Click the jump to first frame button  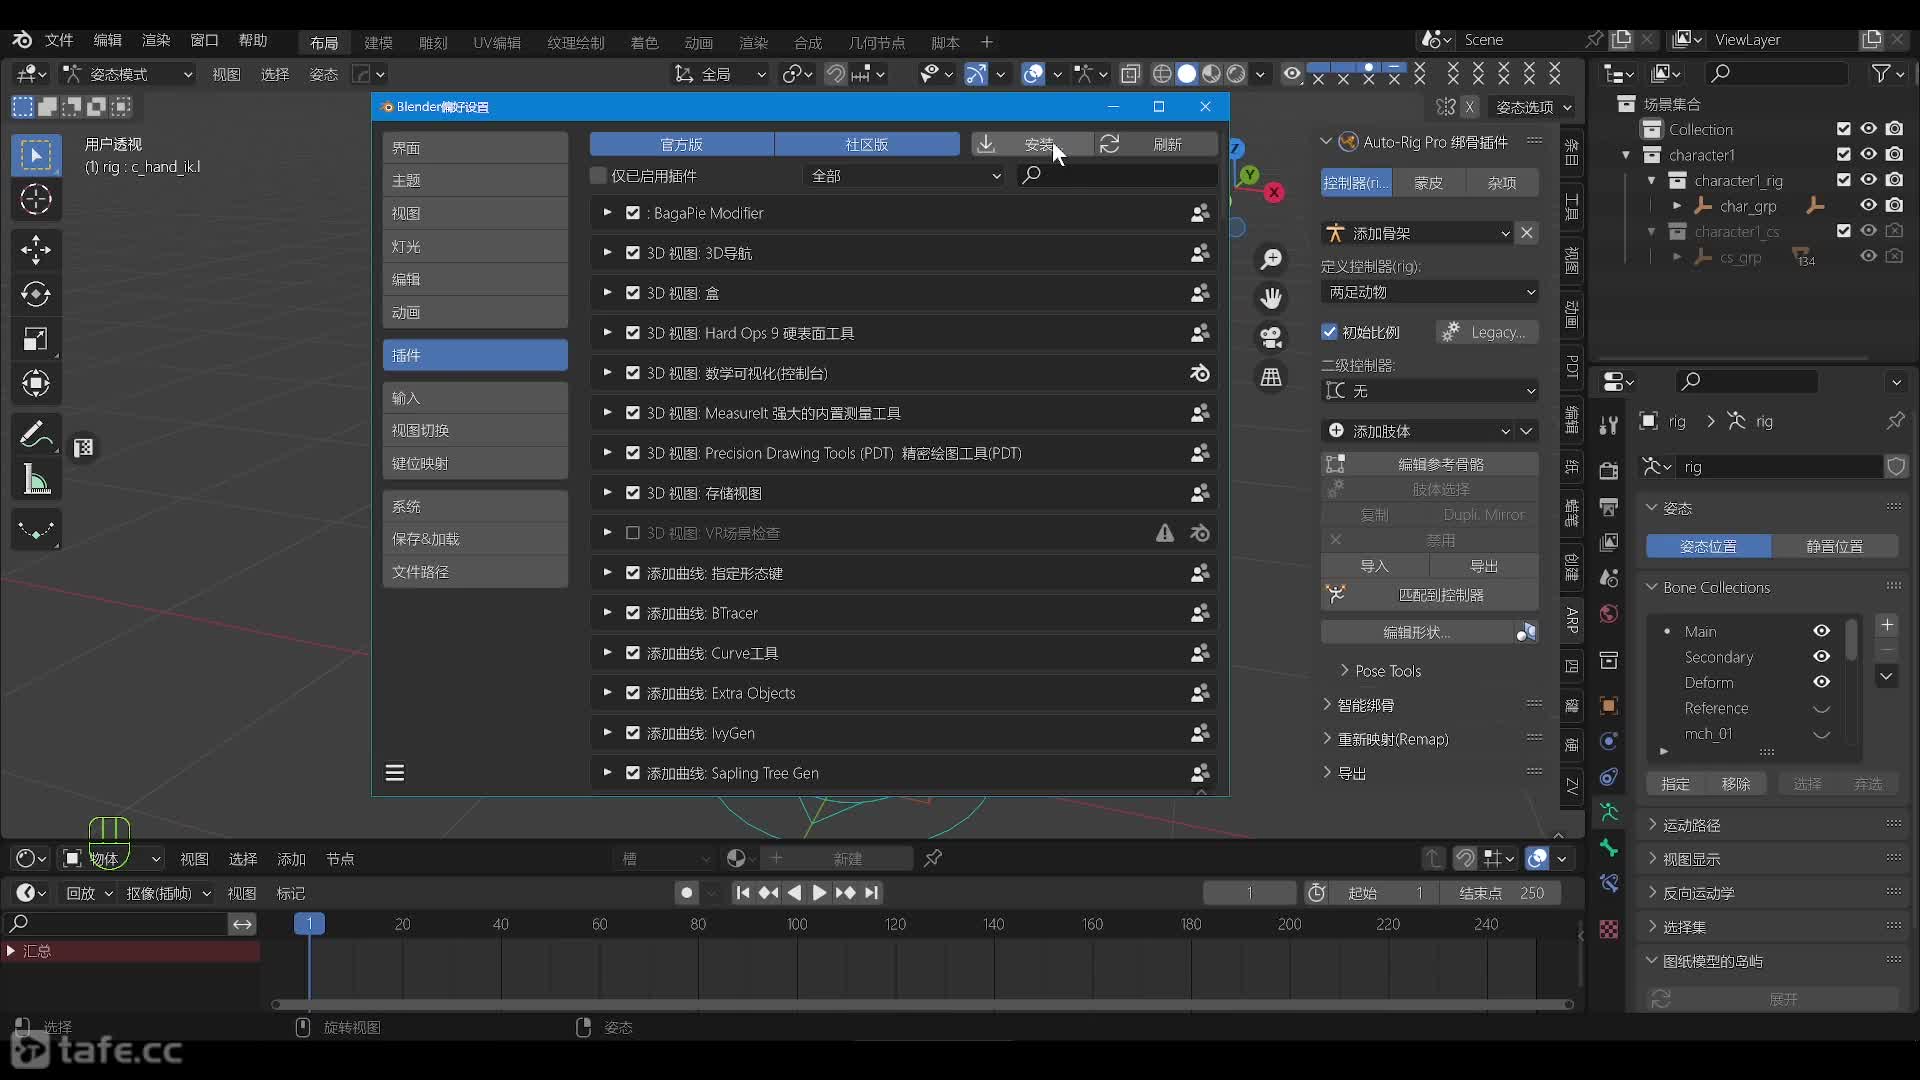pos(742,893)
